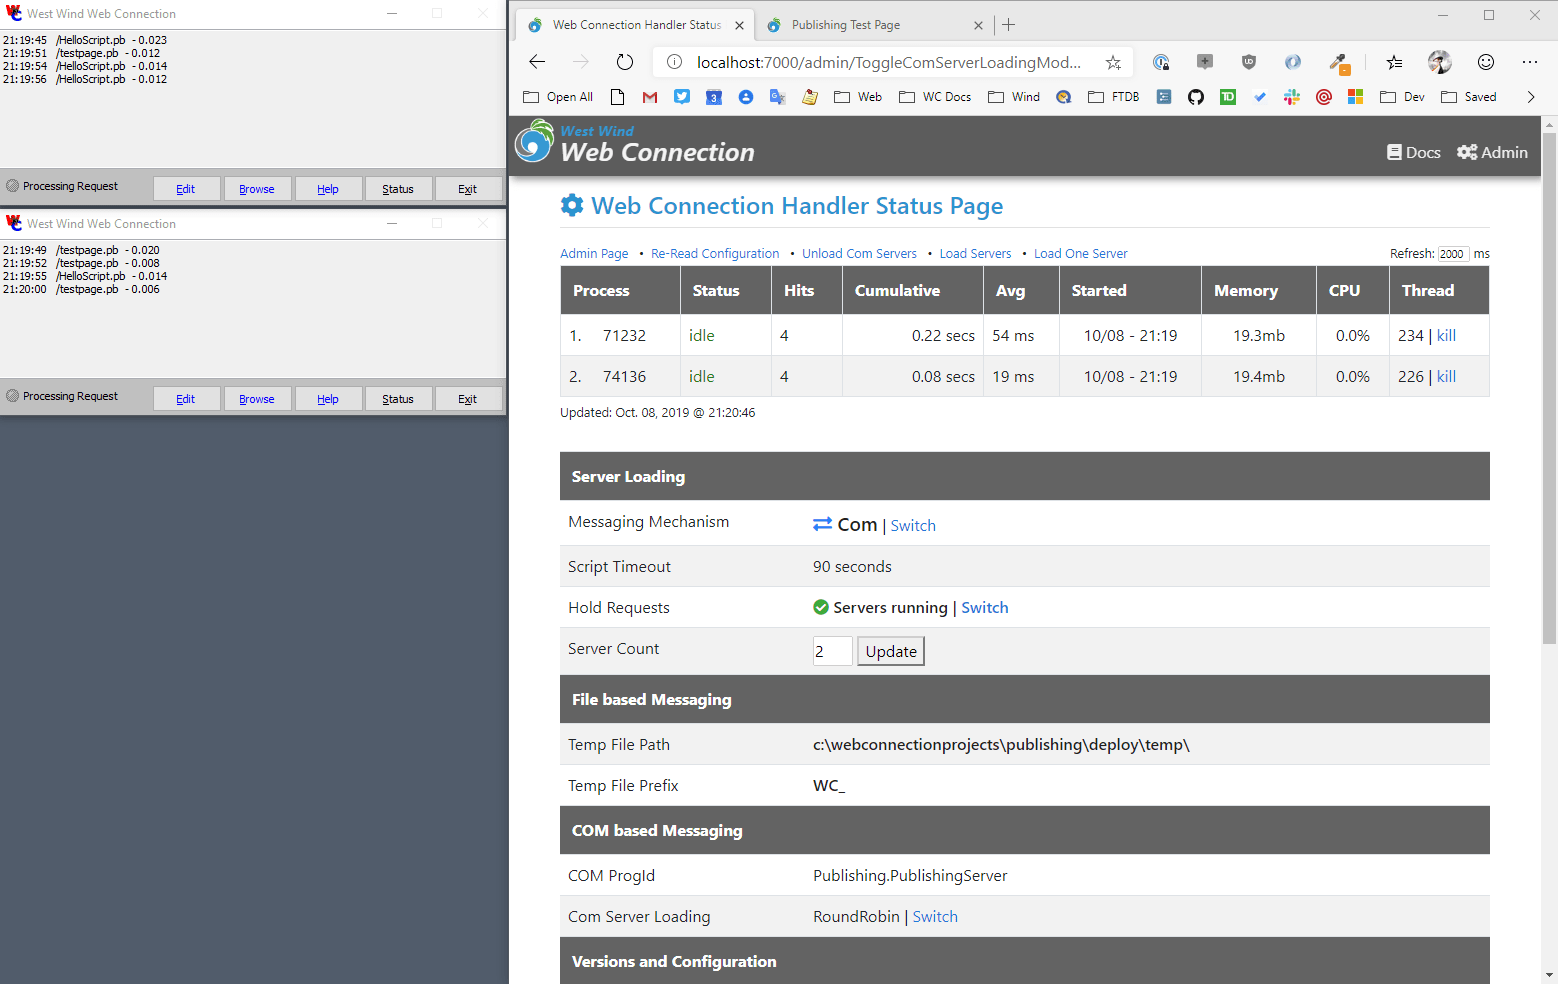Click the Refresh interval input field

[x=1452, y=254]
